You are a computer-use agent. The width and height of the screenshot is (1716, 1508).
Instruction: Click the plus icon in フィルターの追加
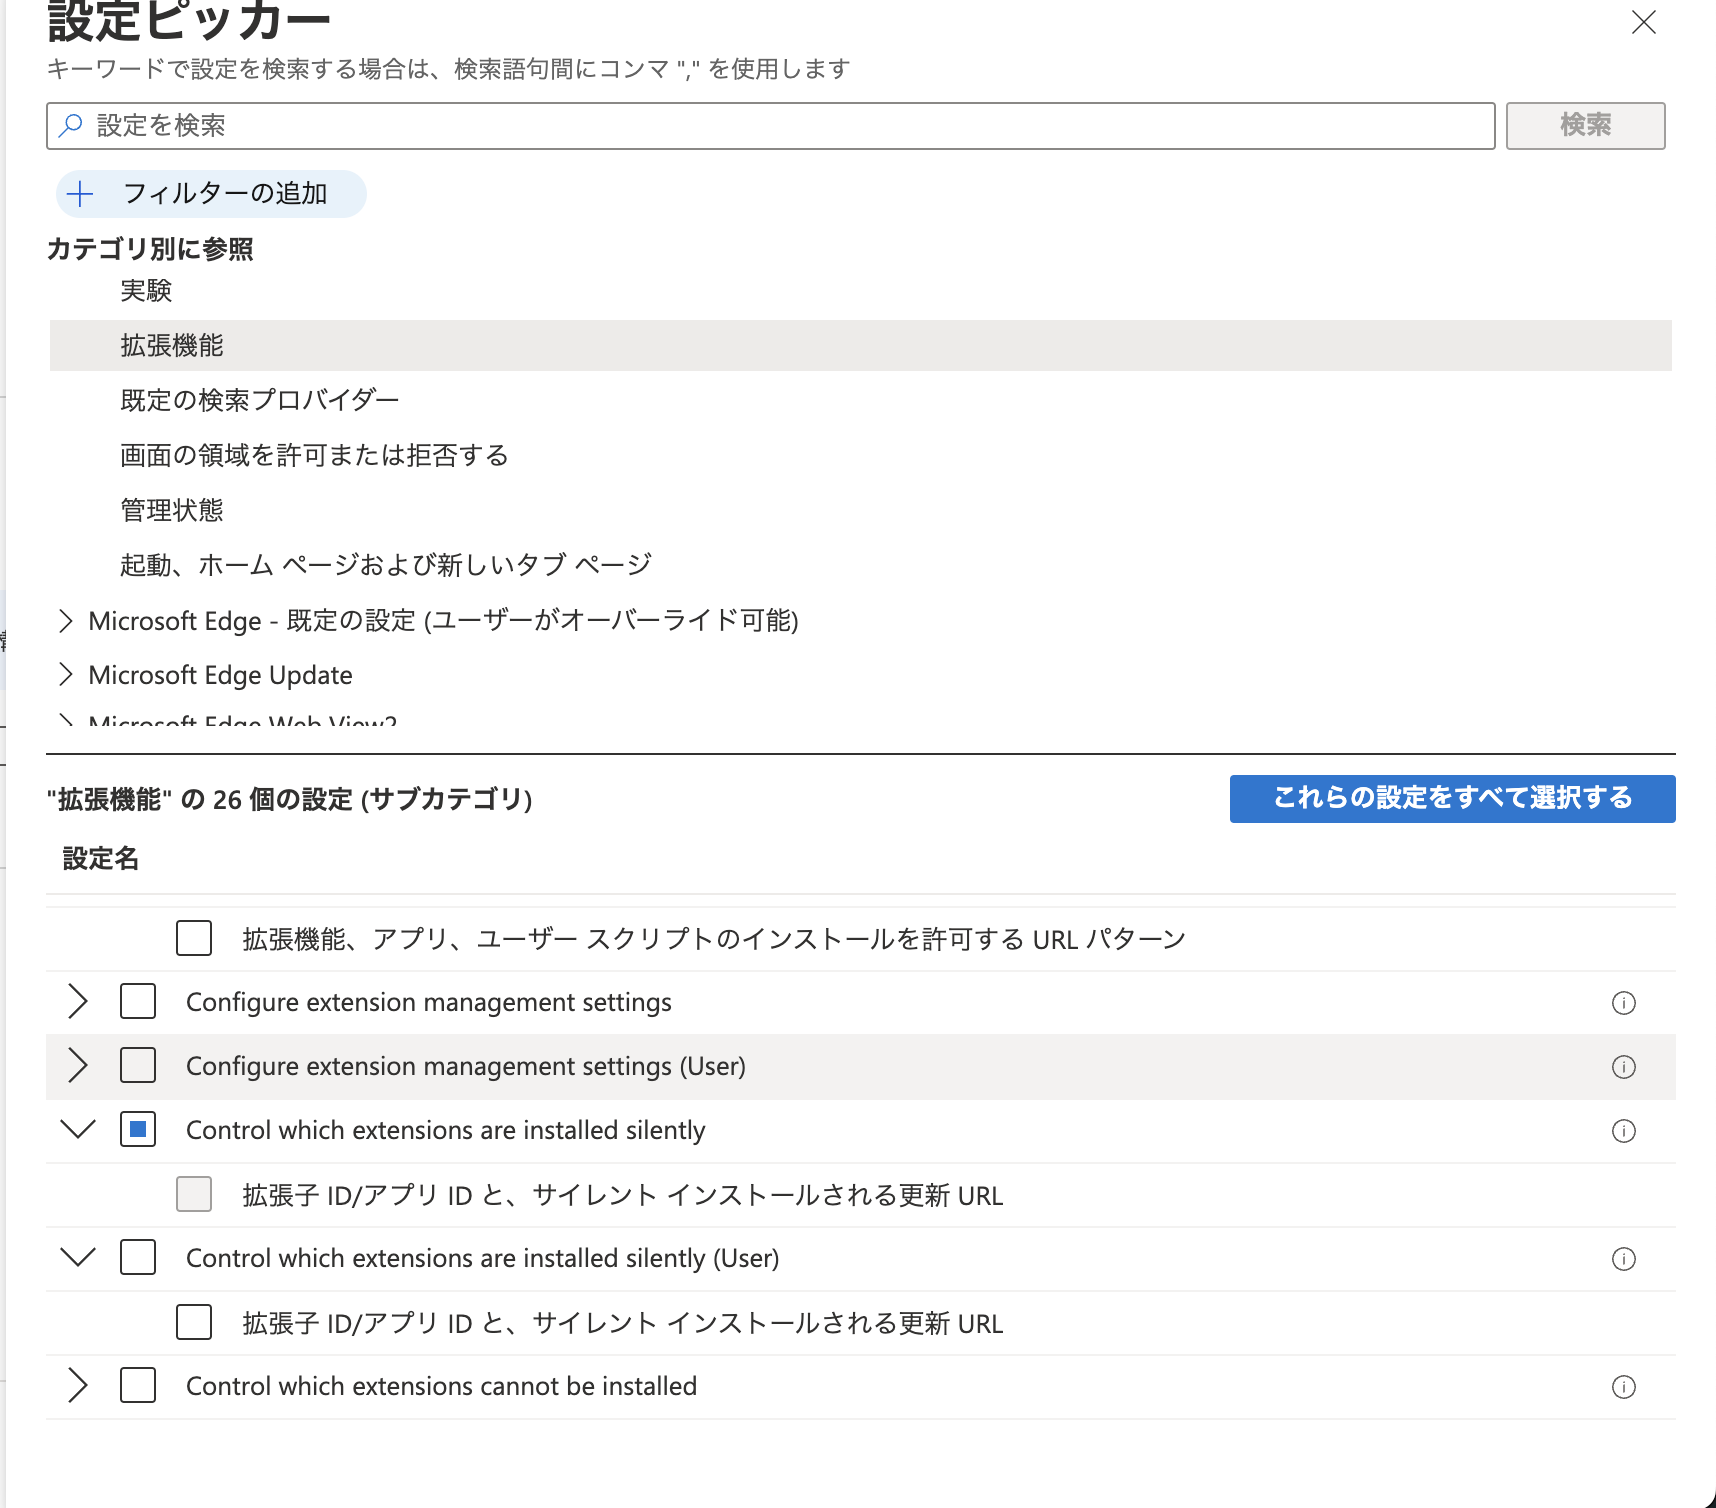click(x=80, y=194)
